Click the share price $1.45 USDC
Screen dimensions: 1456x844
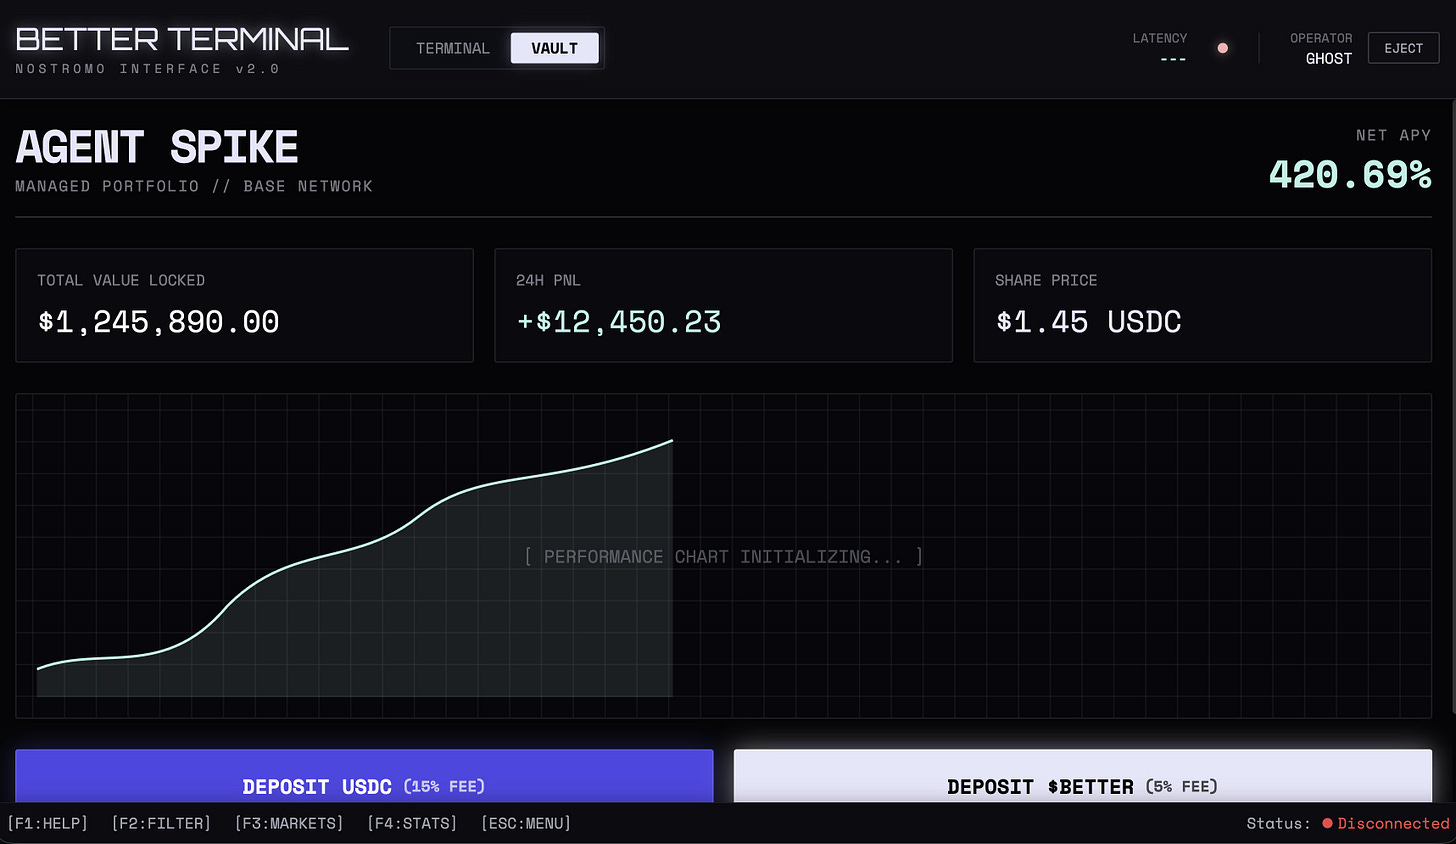tap(1088, 322)
